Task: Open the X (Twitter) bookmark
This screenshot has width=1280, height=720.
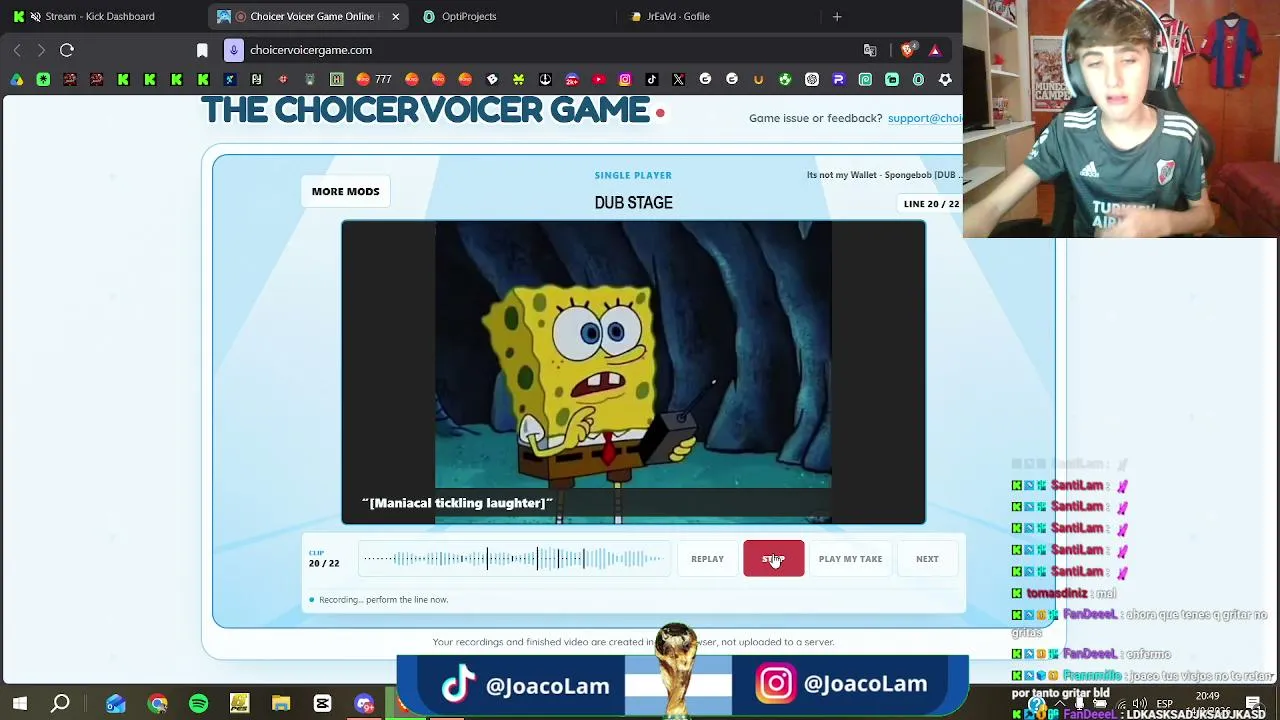Action: click(x=679, y=79)
